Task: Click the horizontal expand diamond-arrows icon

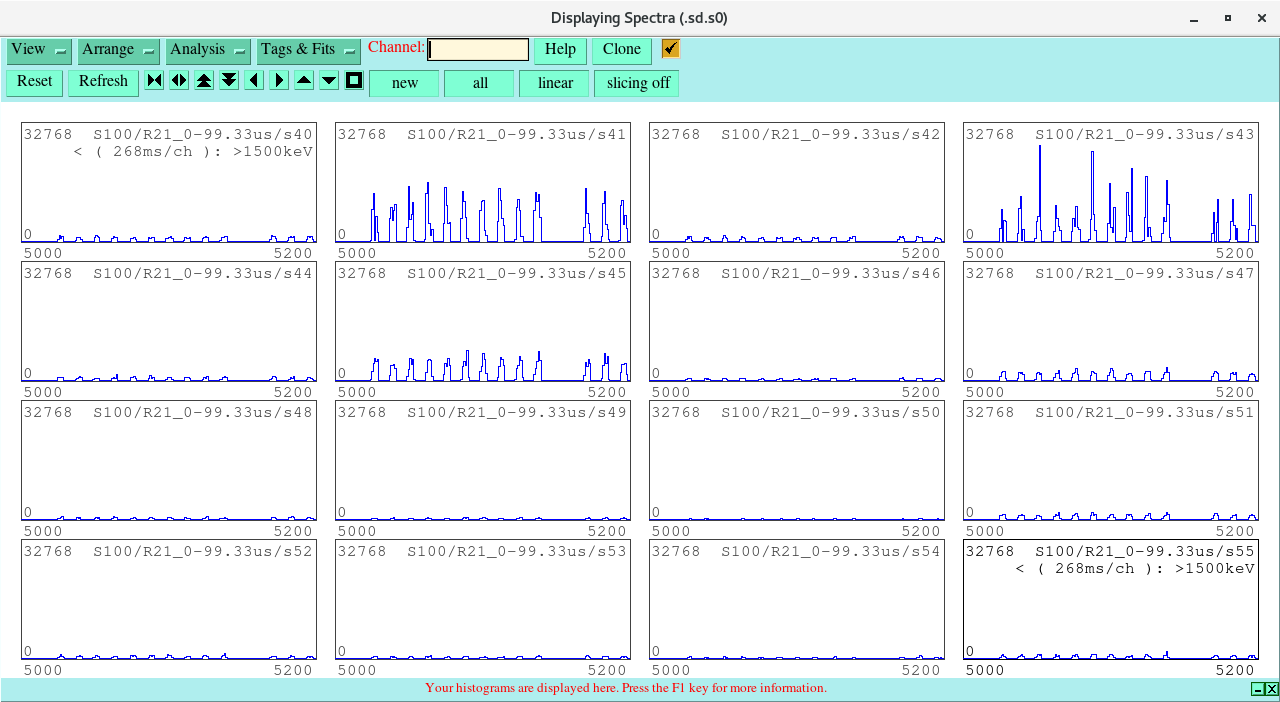Action: coord(179,81)
